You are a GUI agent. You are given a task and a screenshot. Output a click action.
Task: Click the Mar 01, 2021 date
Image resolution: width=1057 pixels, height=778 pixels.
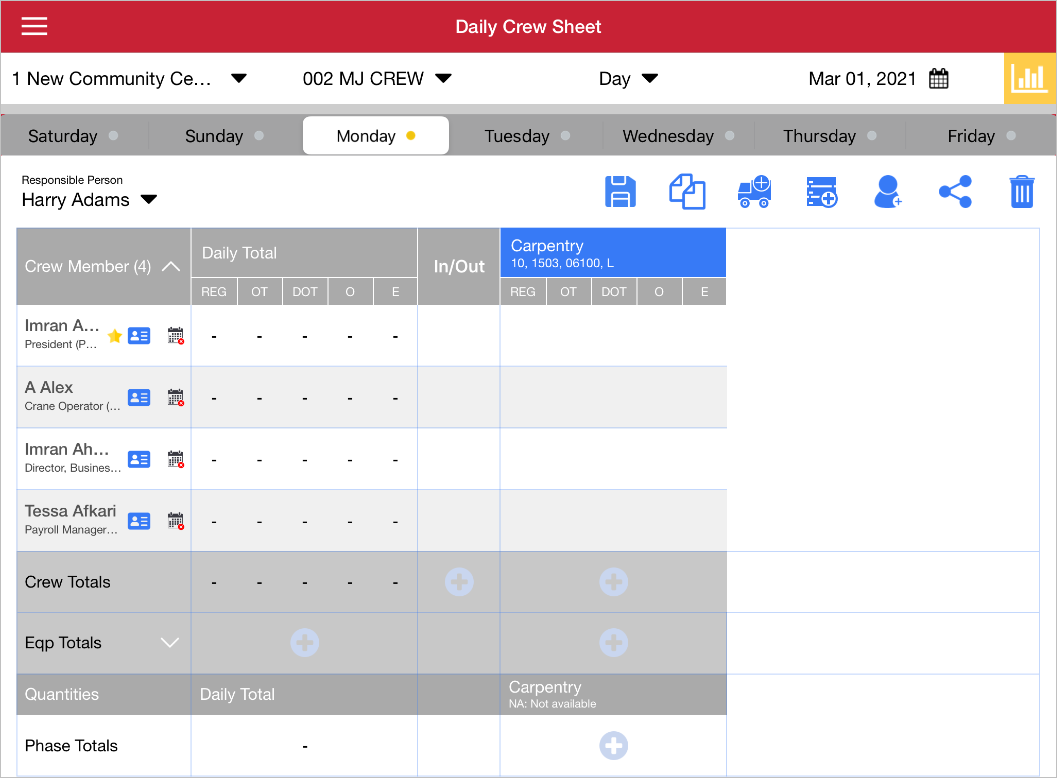(862, 79)
